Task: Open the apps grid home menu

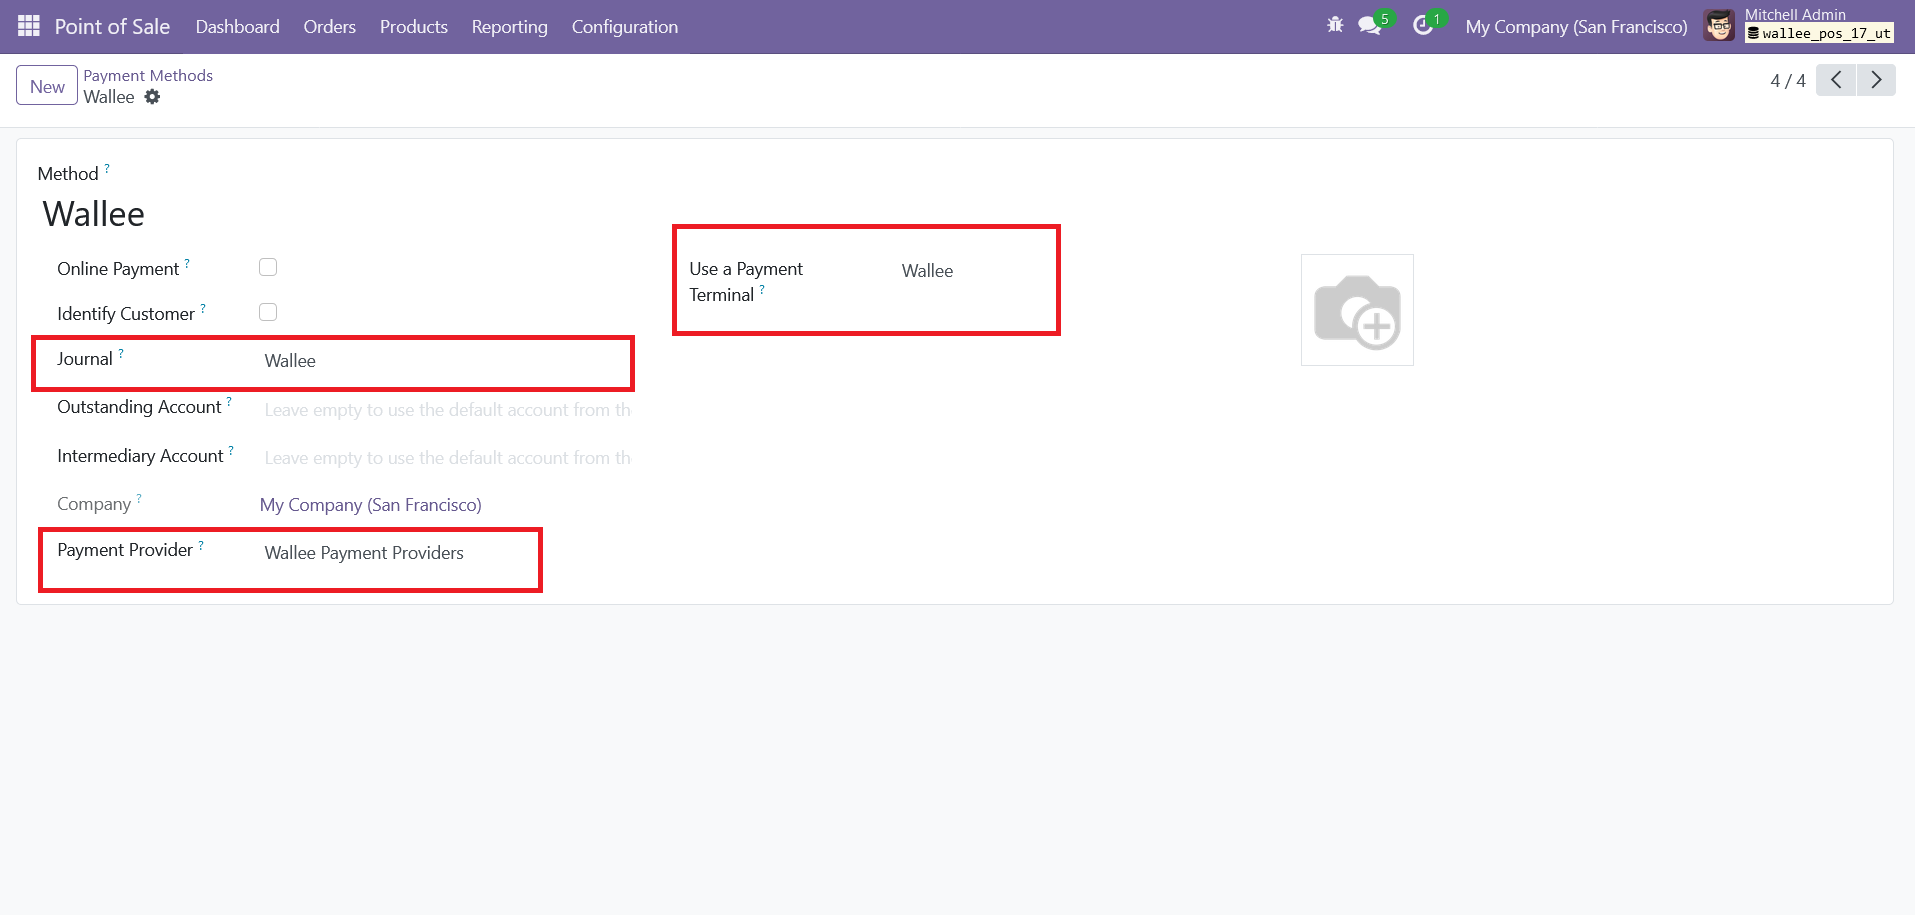Action: (x=28, y=26)
